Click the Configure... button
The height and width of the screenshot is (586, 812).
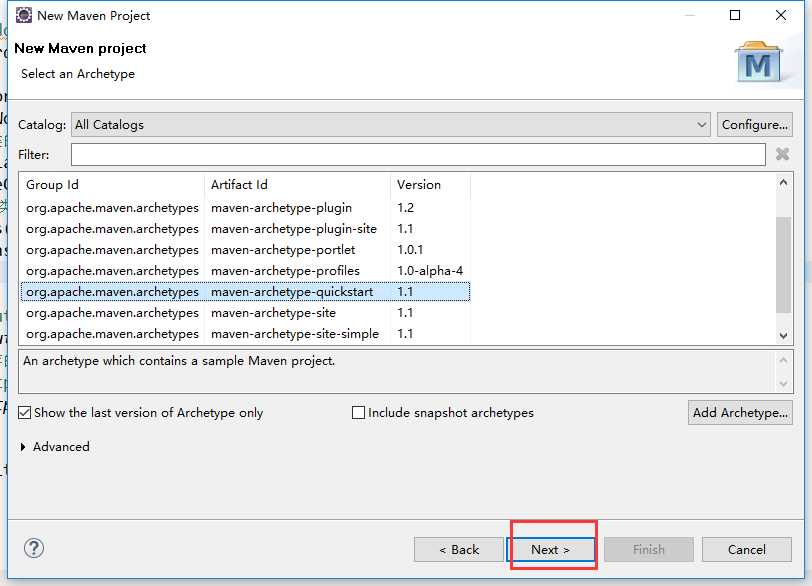tap(755, 125)
